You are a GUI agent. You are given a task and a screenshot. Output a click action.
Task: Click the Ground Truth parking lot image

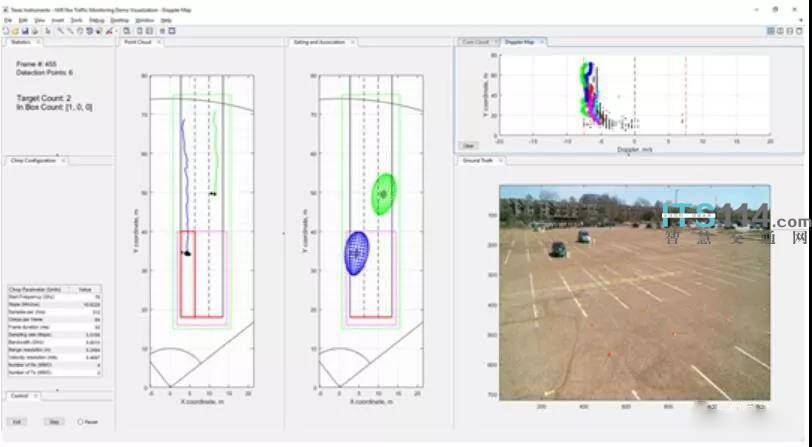tap(634, 292)
